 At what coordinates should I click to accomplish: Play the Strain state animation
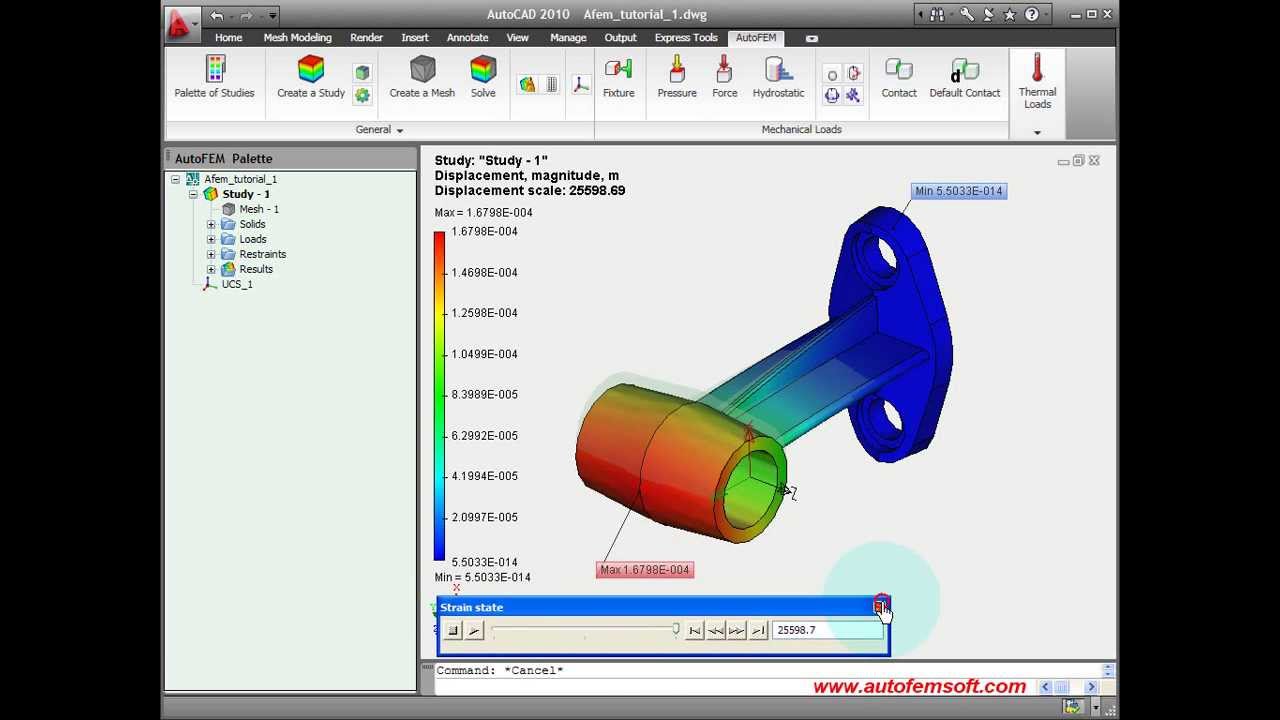475,630
